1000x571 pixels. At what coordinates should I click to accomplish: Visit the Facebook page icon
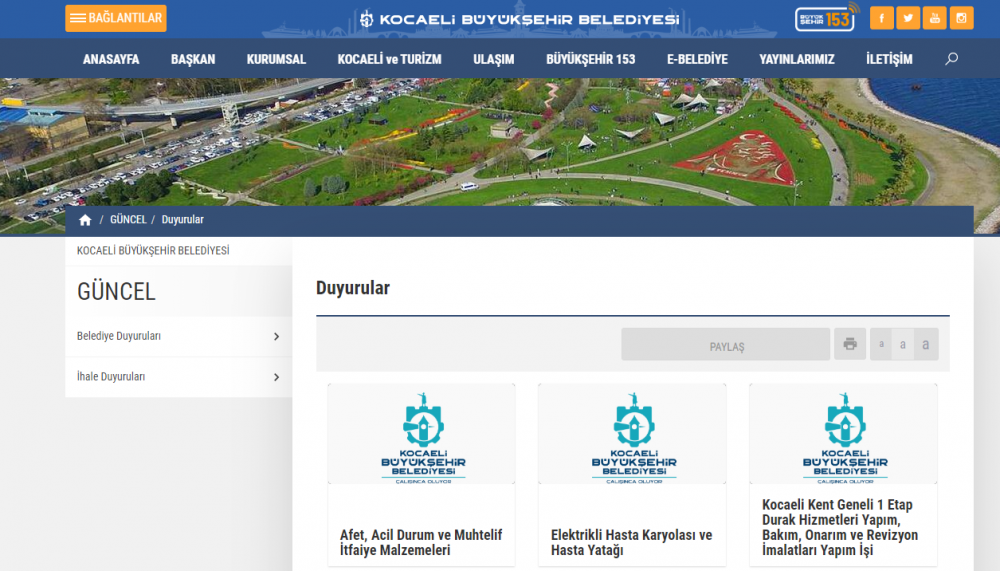pyautogui.click(x=881, y=19)
